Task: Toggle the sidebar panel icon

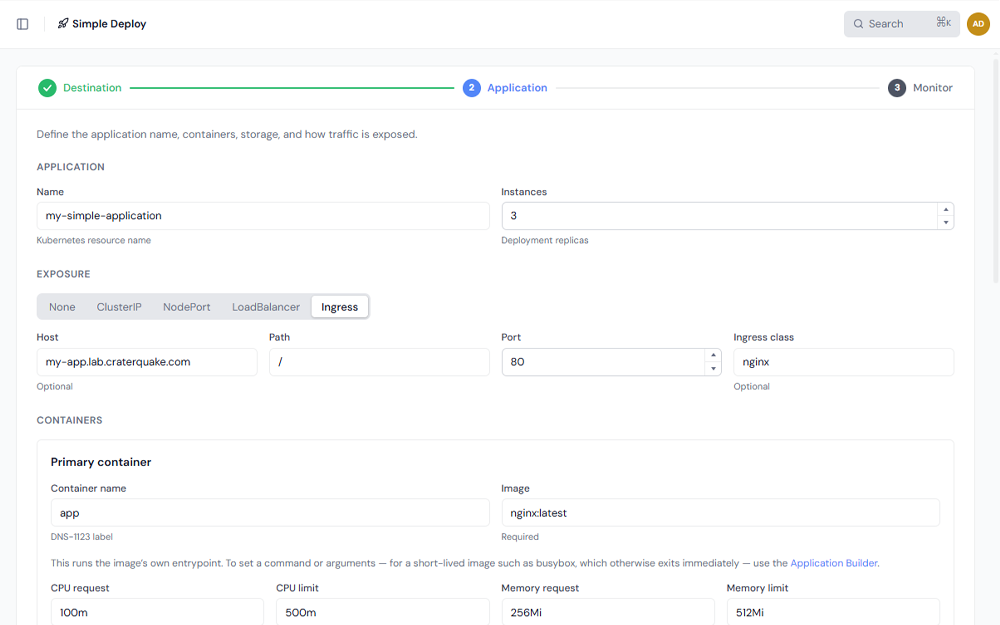Action: [x=22, y=24]
